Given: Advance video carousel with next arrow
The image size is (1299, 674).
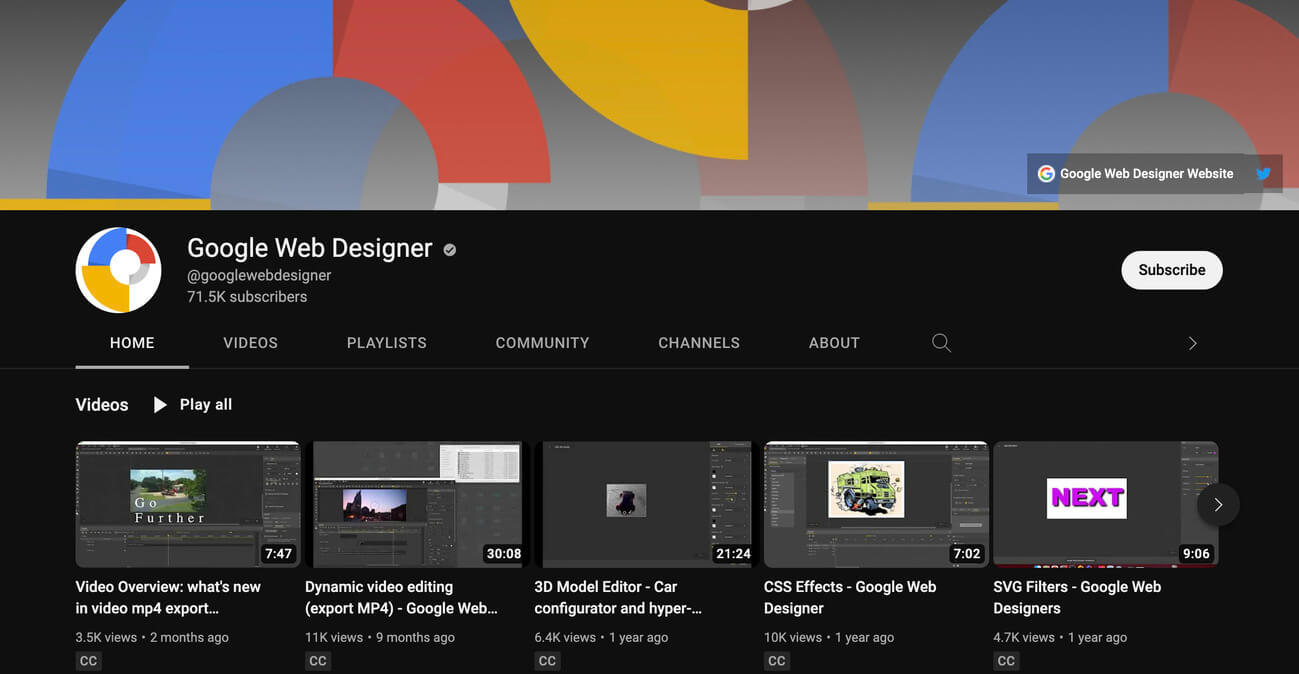Looking at the screenshot, I should point(1218,505).
